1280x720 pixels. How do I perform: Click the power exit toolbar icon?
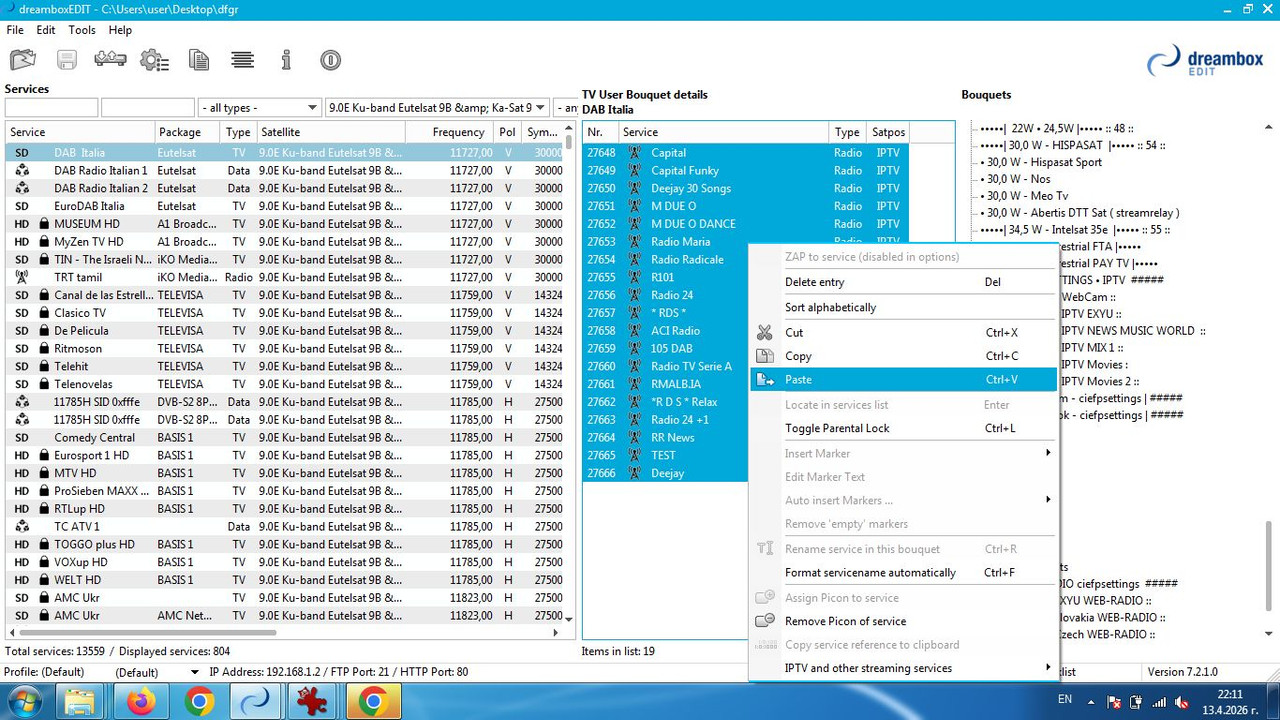tap(331, 60)
